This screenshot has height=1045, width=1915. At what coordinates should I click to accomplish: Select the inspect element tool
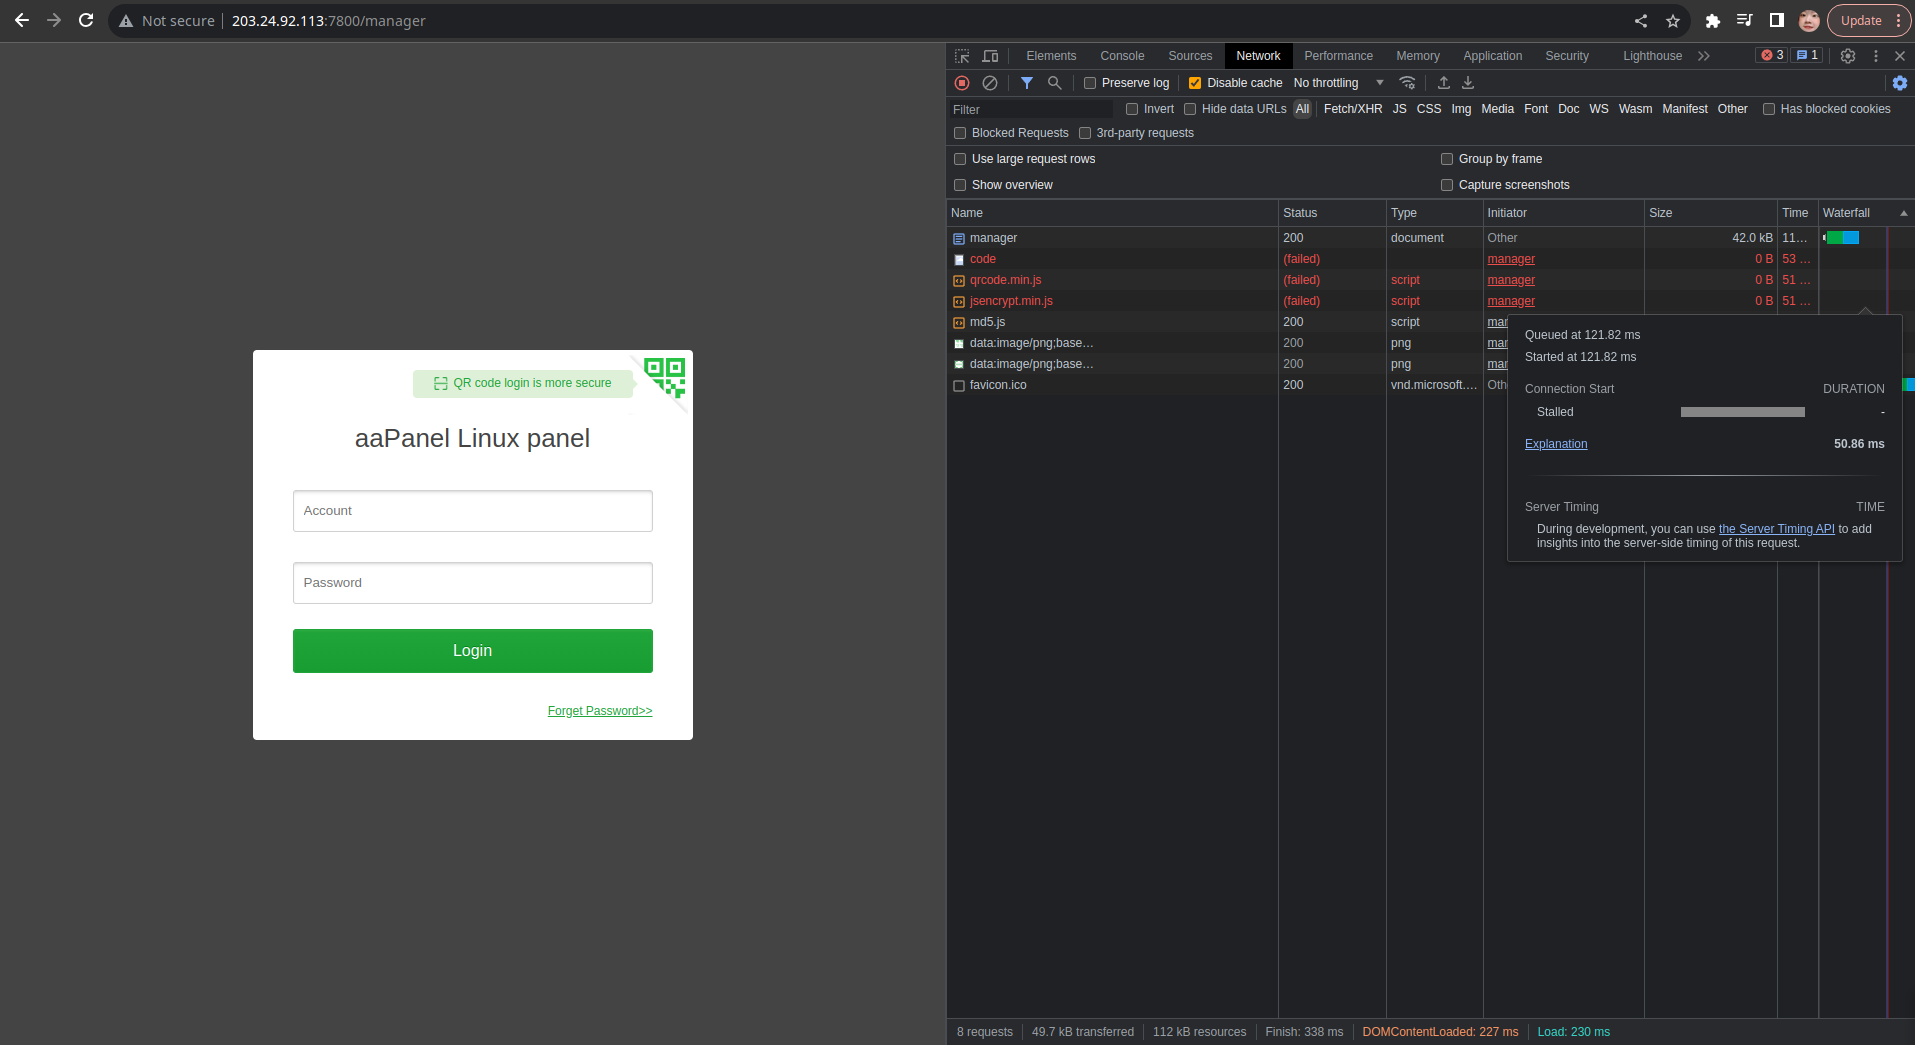[x=963, y=56]
